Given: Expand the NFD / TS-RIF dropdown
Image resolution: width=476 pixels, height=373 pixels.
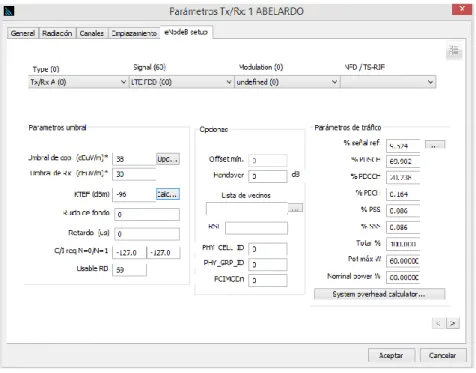Looking at the screenshot, I should tap(388, 82).
